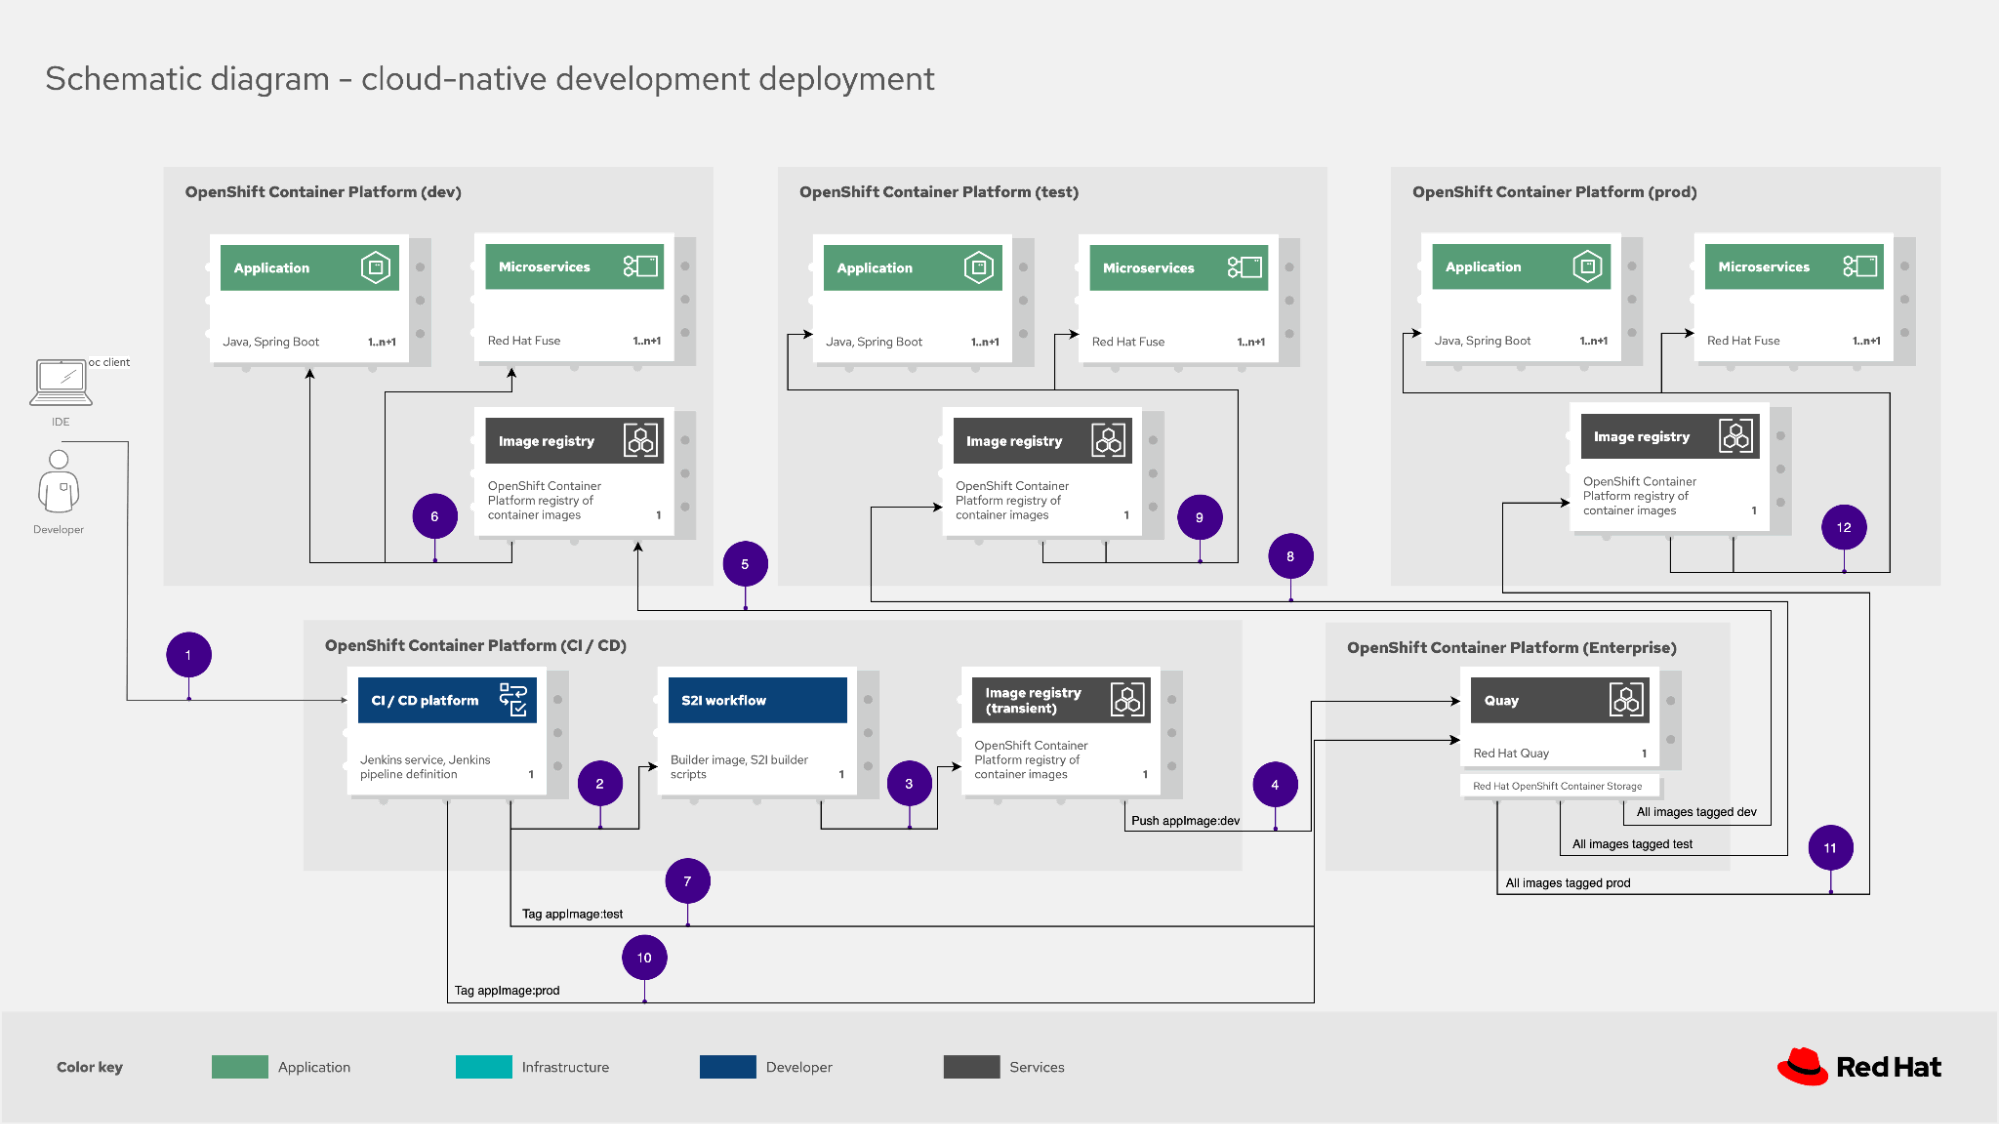Click the transient Image registry icon
Screen dimensions: 1999x1125
coord(1127,700)
